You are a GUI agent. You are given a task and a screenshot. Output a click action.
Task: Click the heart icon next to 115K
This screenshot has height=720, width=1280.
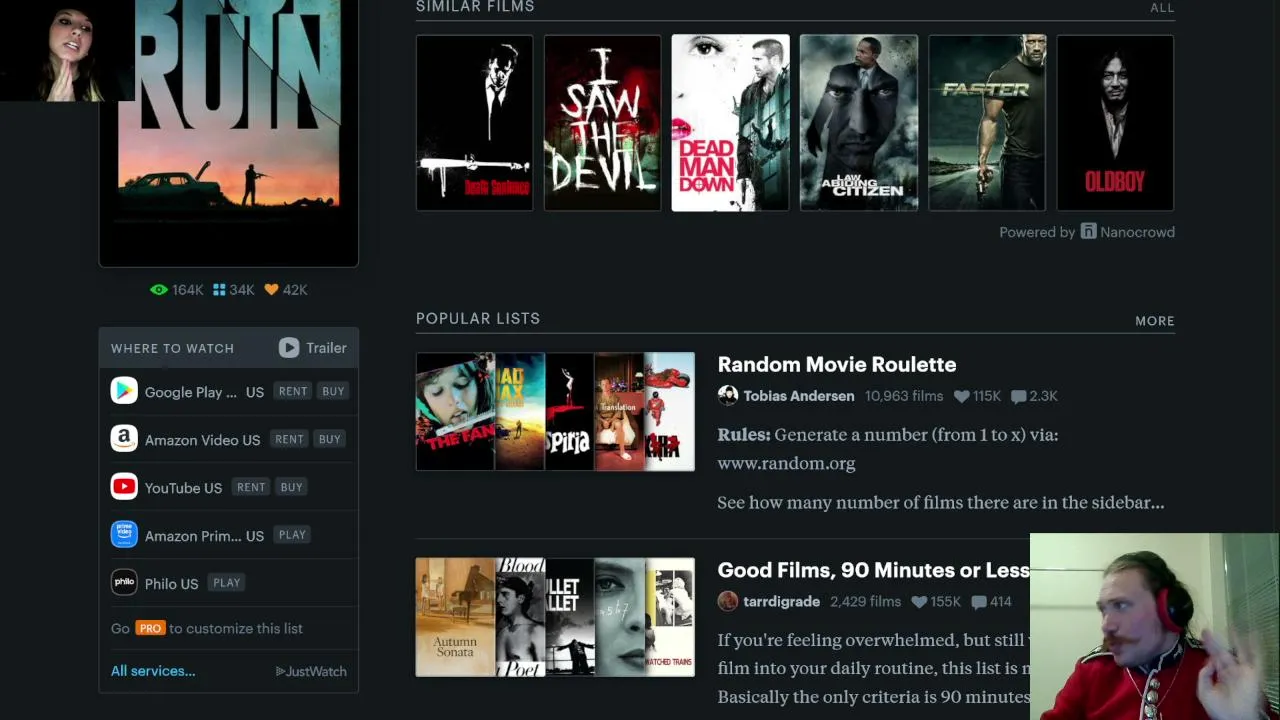tap(961, 397)
